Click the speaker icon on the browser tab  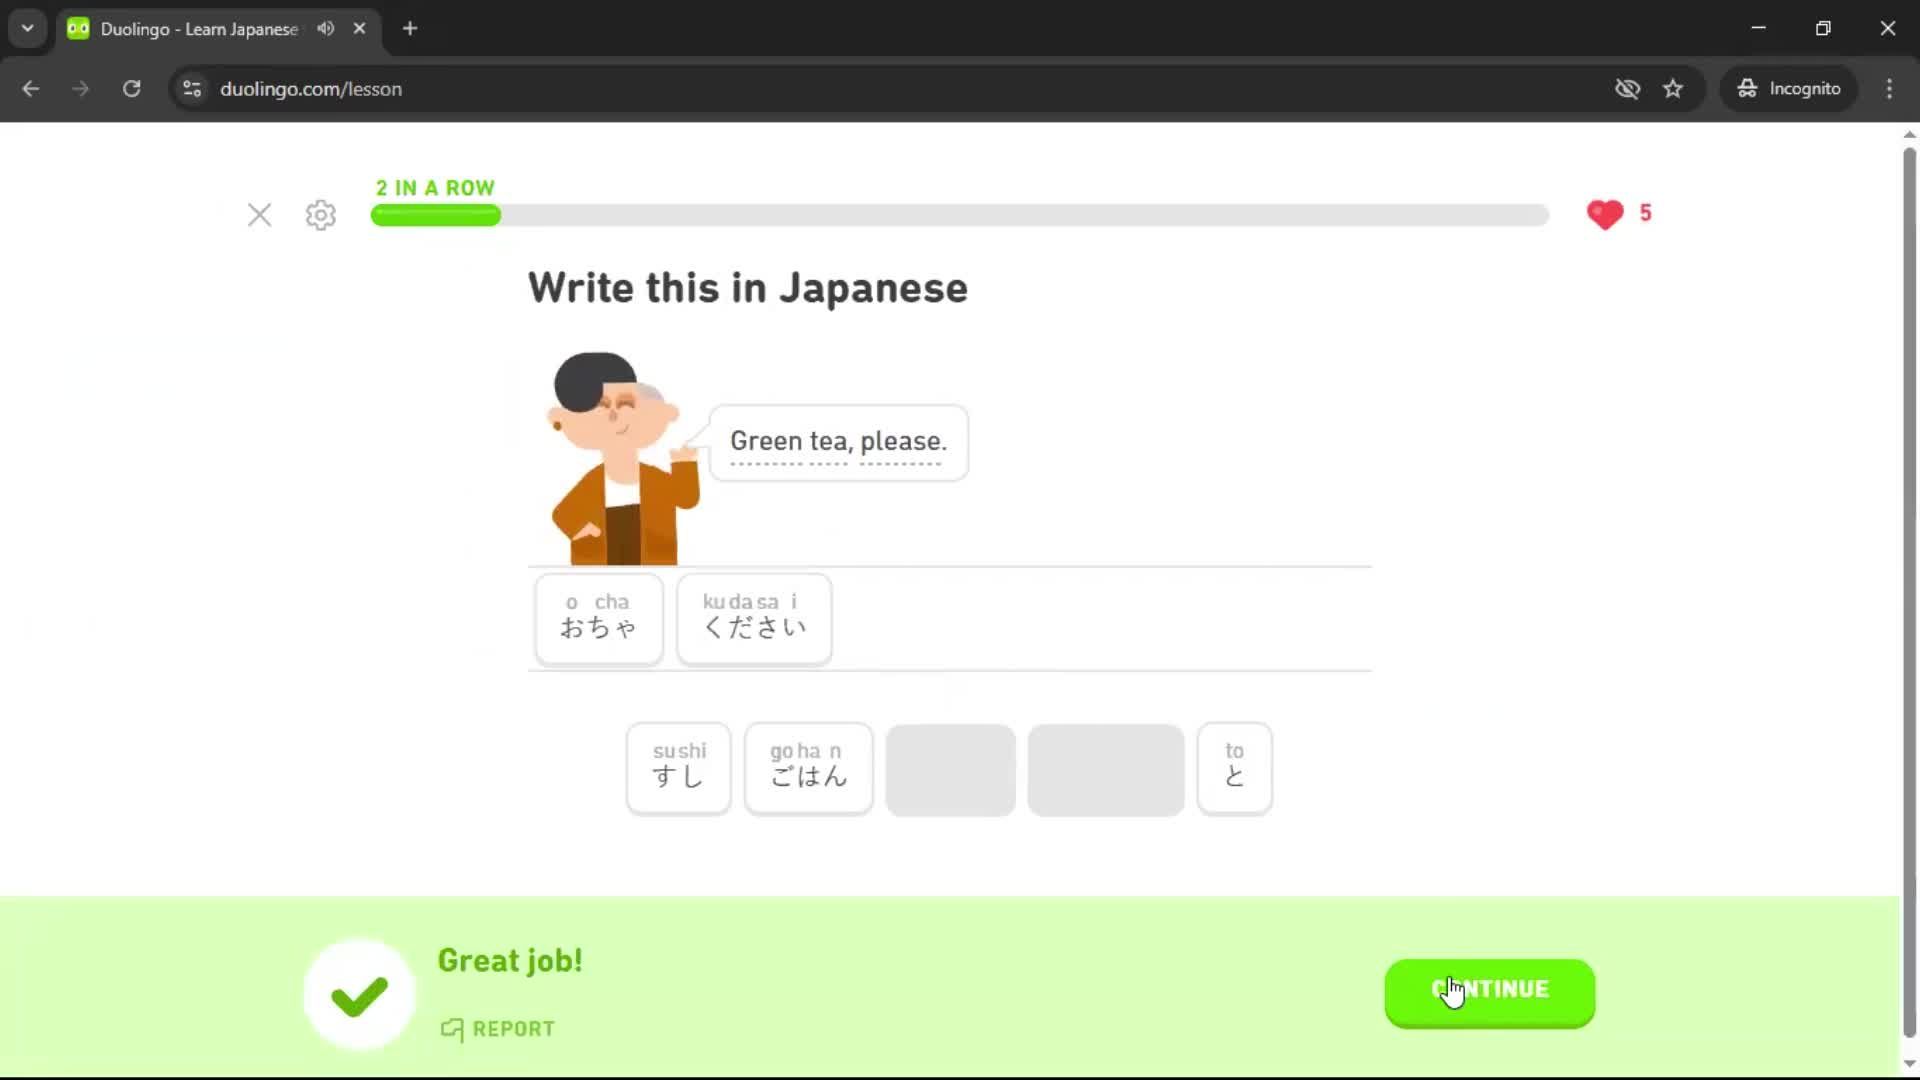coord(324,28)
